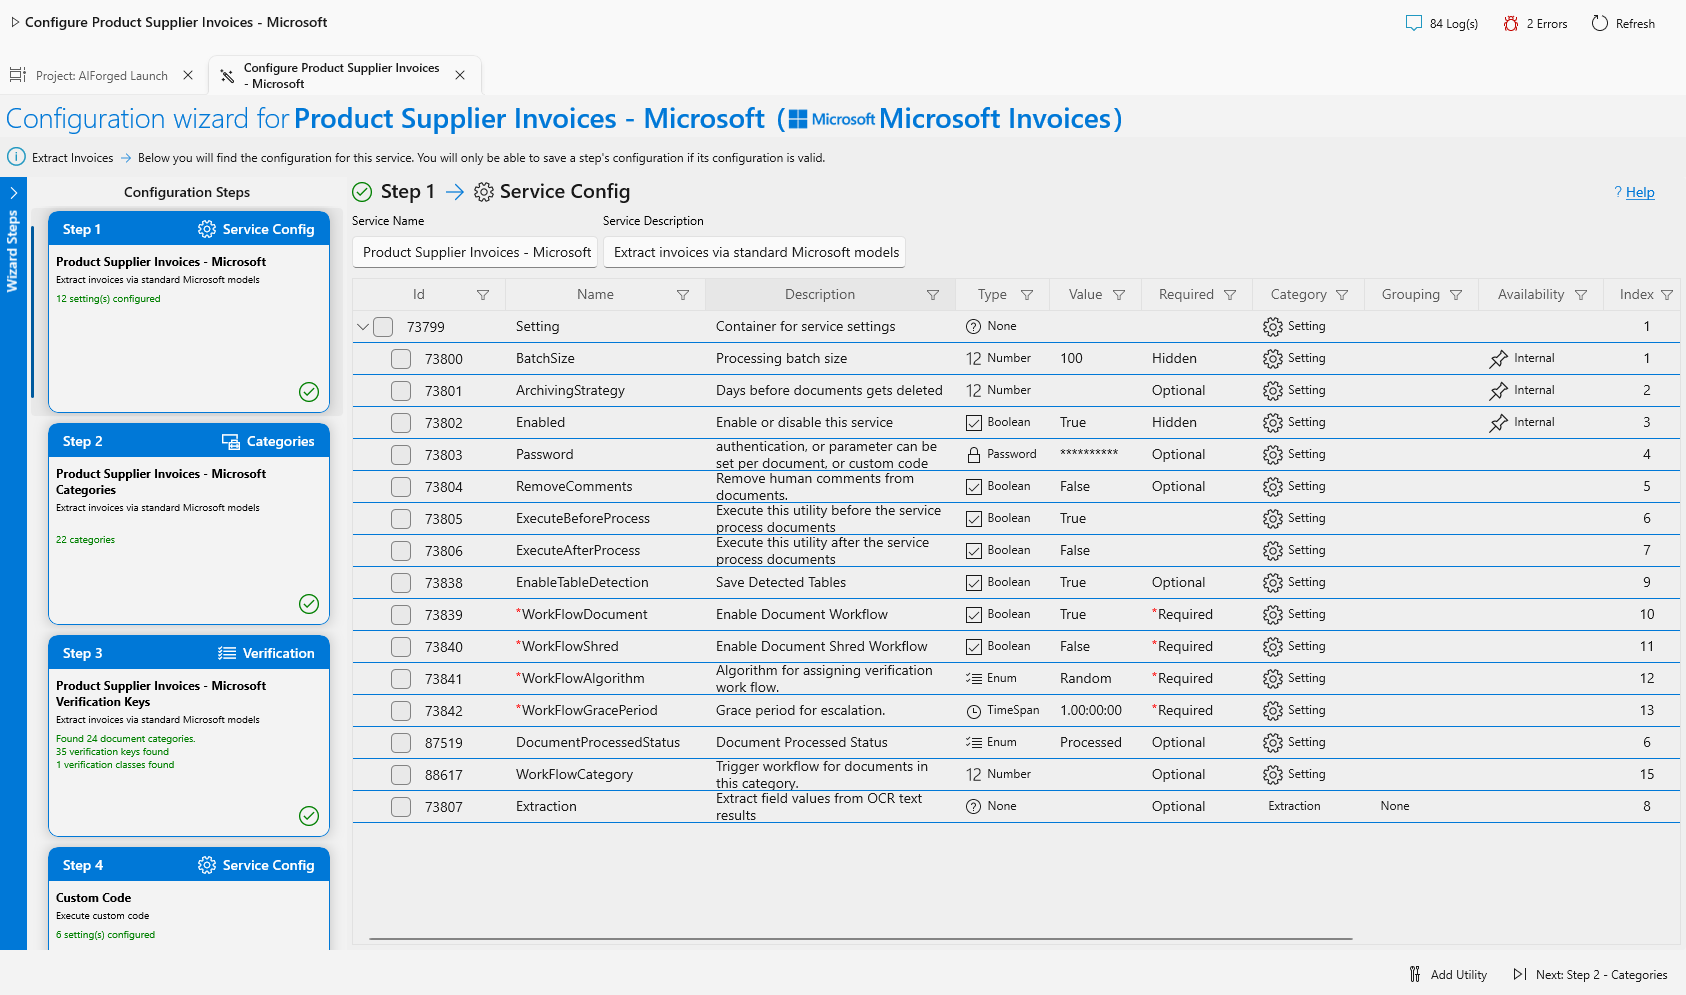Click the horizontal scrollbar below the grid
The height and width of the screenshot is (995, 1686).
tap(860, 939)
